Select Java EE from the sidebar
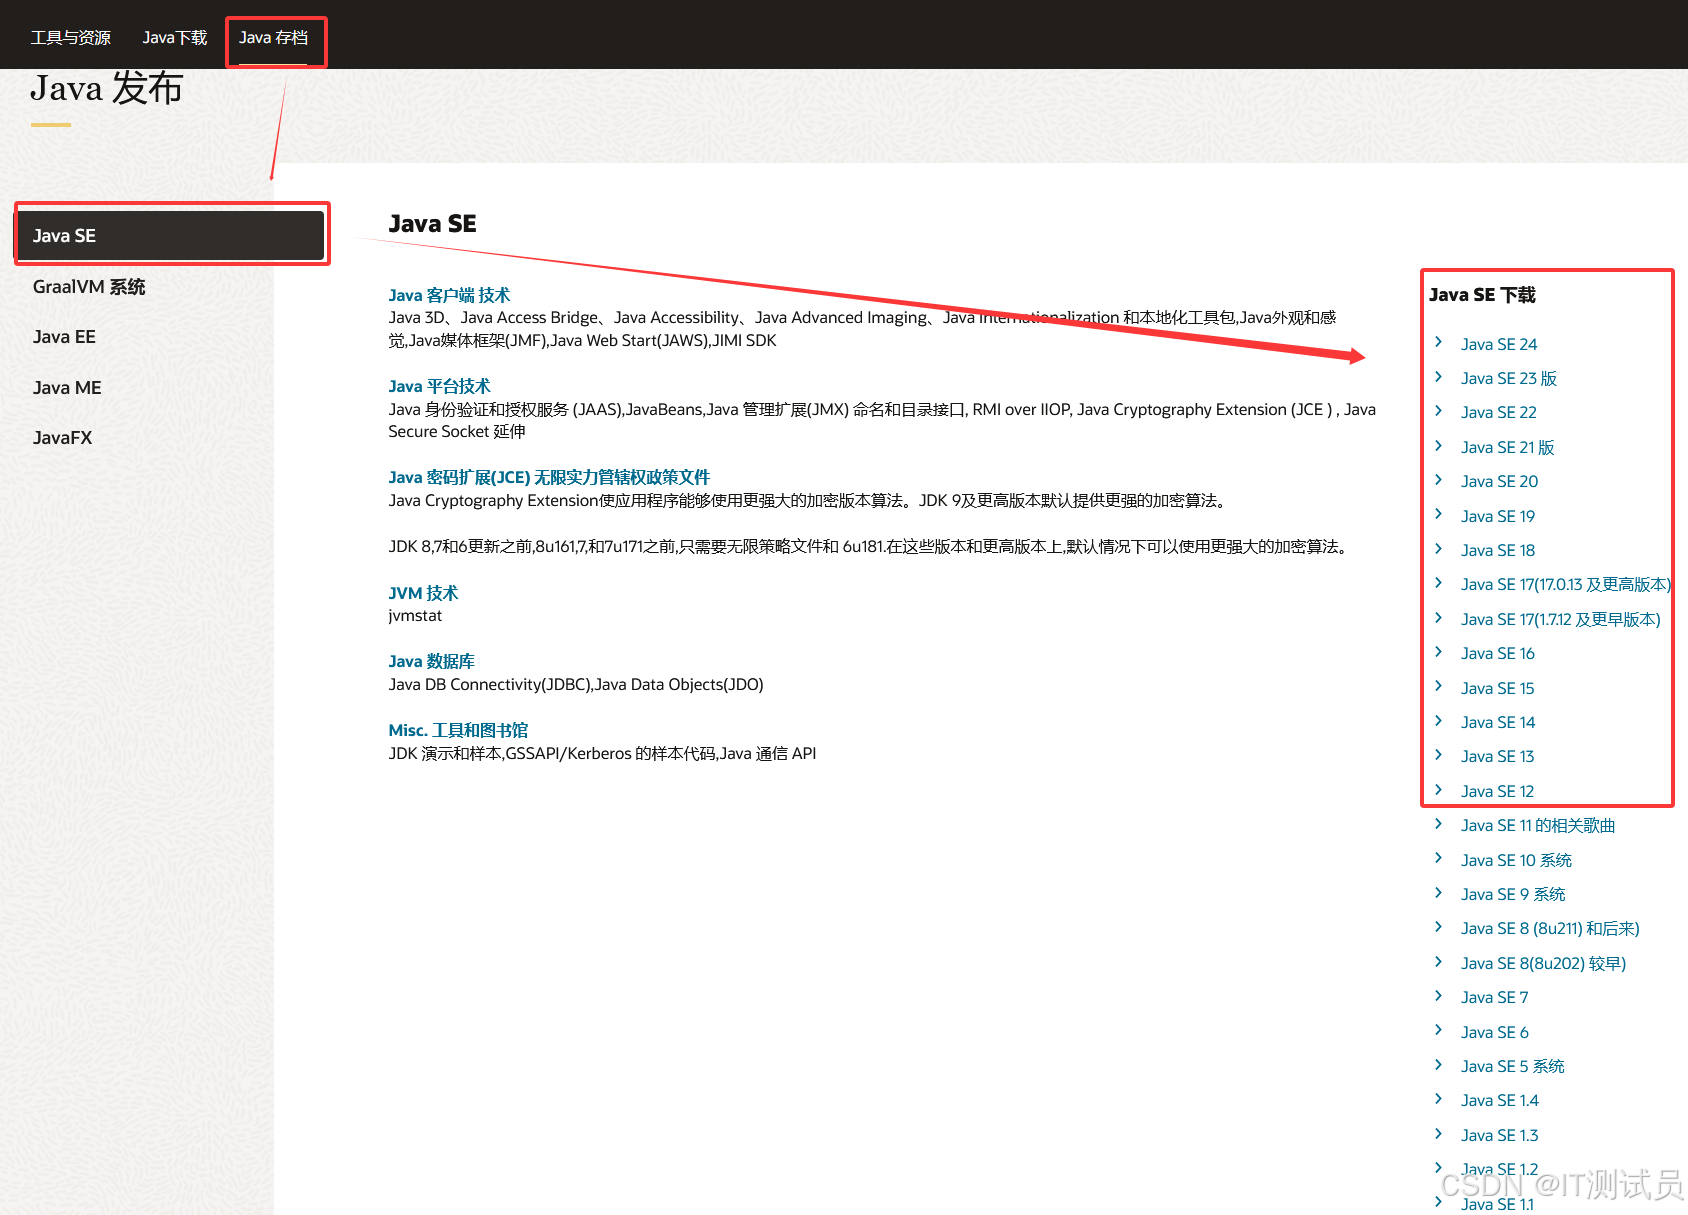Image resolution: width=1688 pixels, height=1215 pixels. (x=63, y=337)
